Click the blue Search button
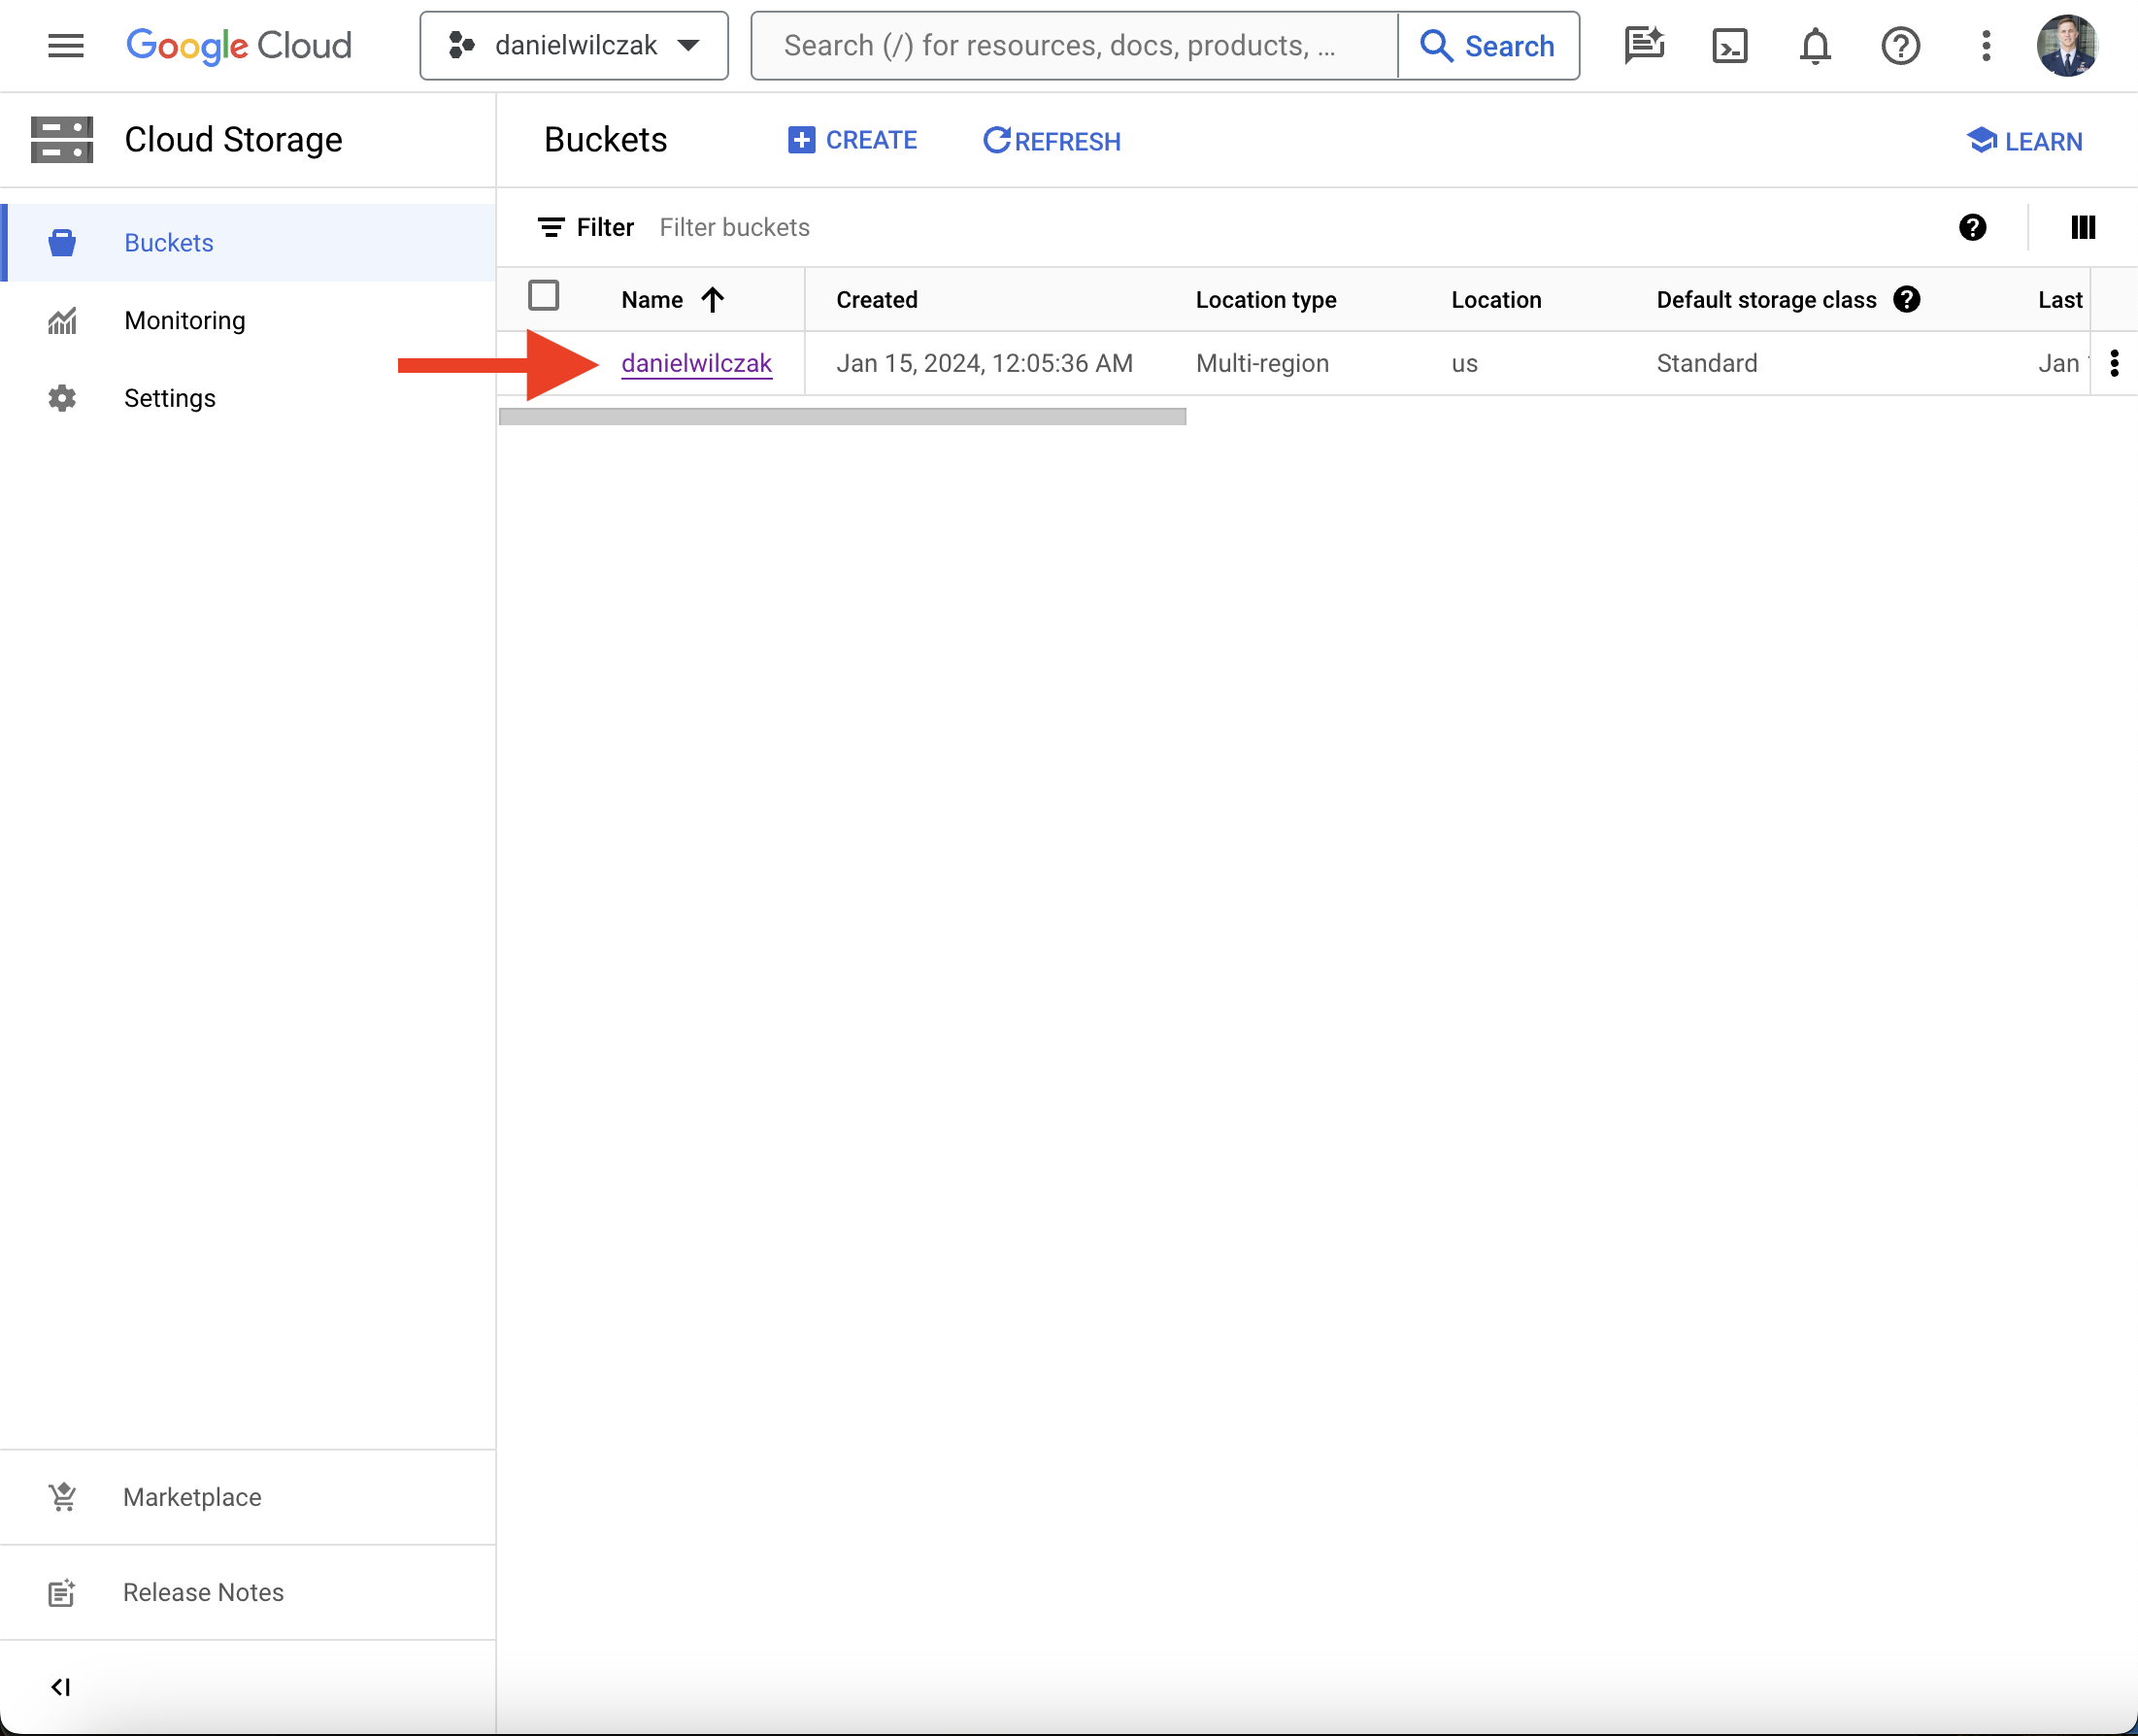This screenshot has height=1736, width=2138. pos(1488,46)
